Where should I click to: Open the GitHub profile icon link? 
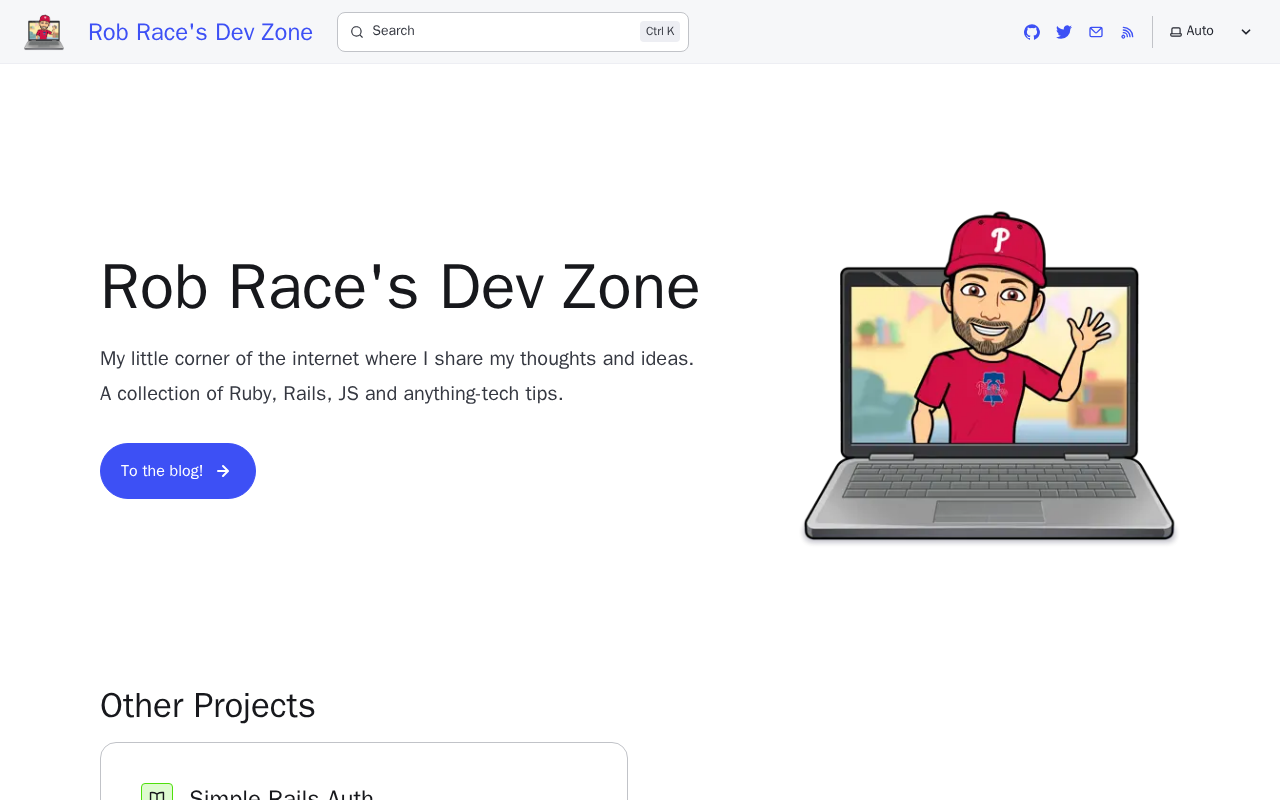(1032, 32)
